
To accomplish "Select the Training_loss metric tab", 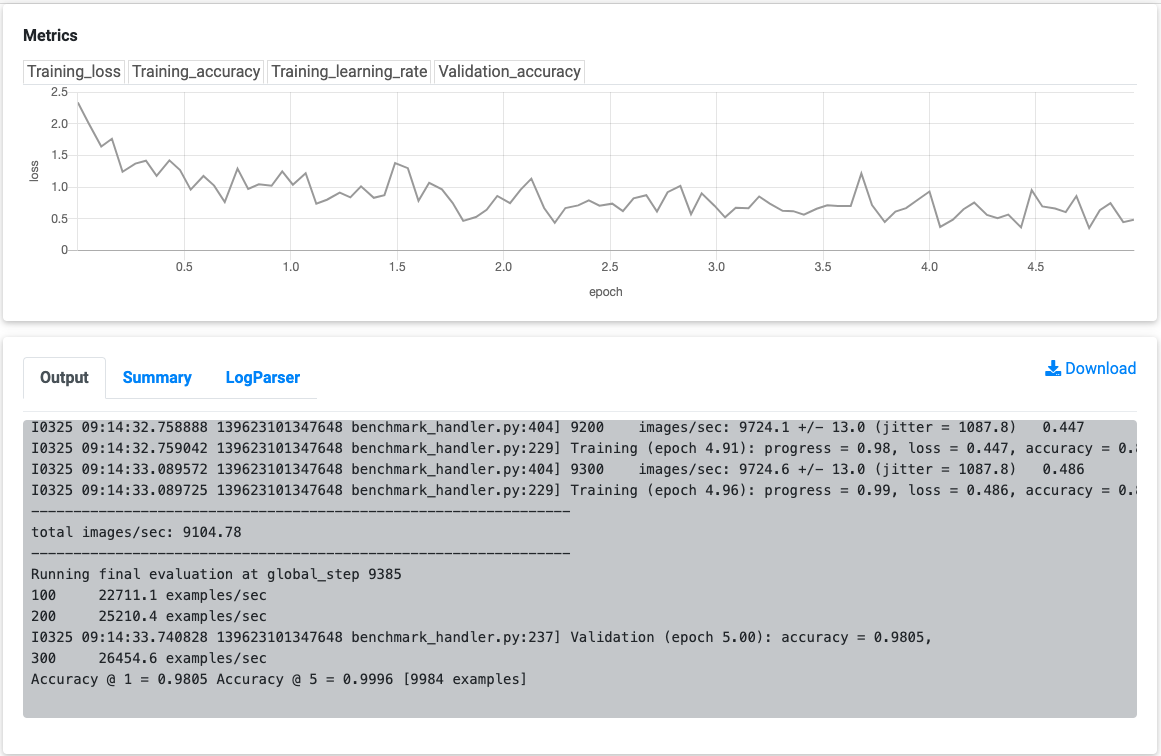I will pyautogui.click(x=74, y=72).
